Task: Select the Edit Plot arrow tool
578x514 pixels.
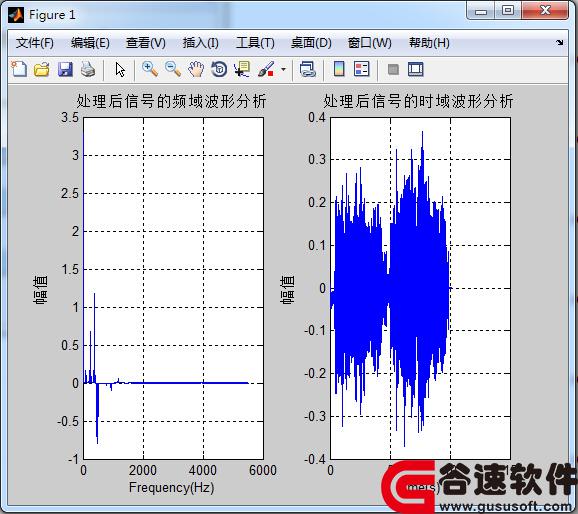Action: [120, 69]
